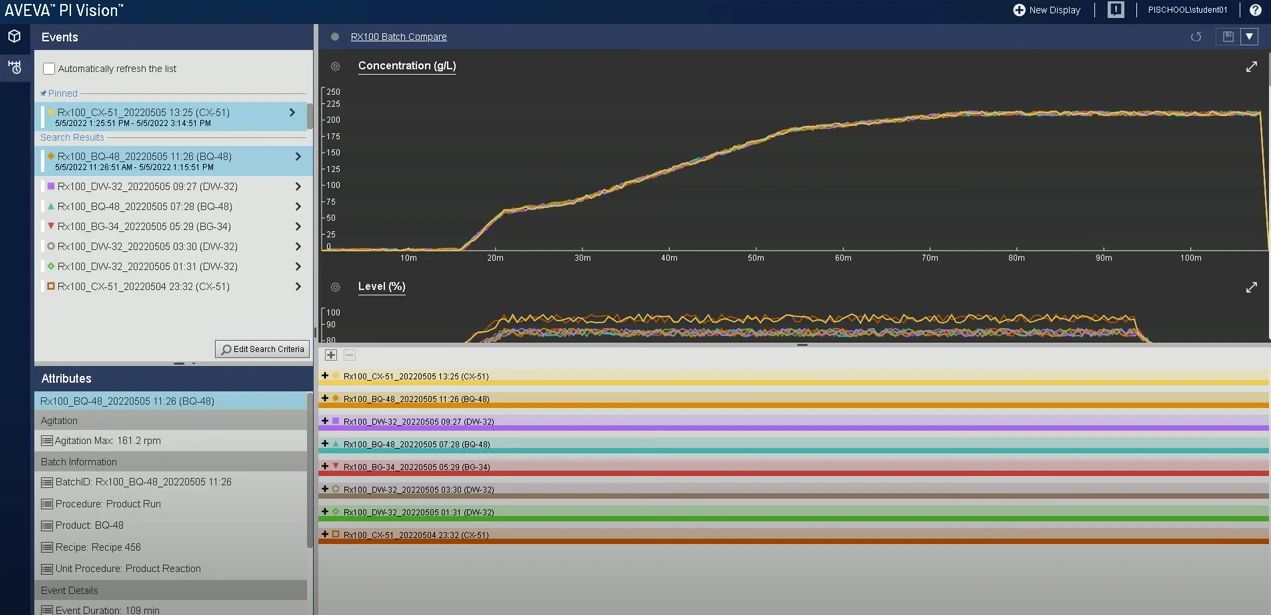Screen dimensions: 1271x615
Task: Open the notifications exclamation icon
Action: [x=1116, y=10]
